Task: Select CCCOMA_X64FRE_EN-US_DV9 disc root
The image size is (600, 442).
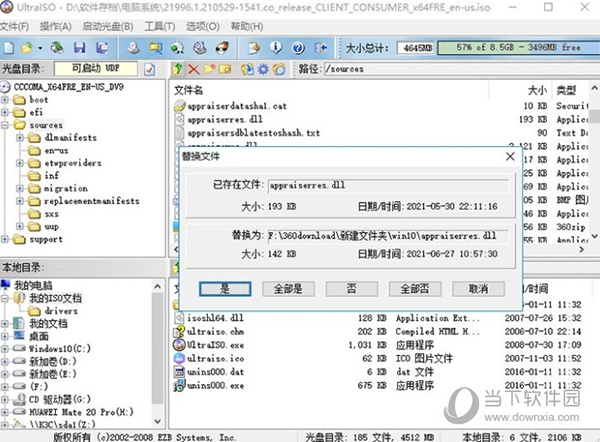Action: pos(68,87)
